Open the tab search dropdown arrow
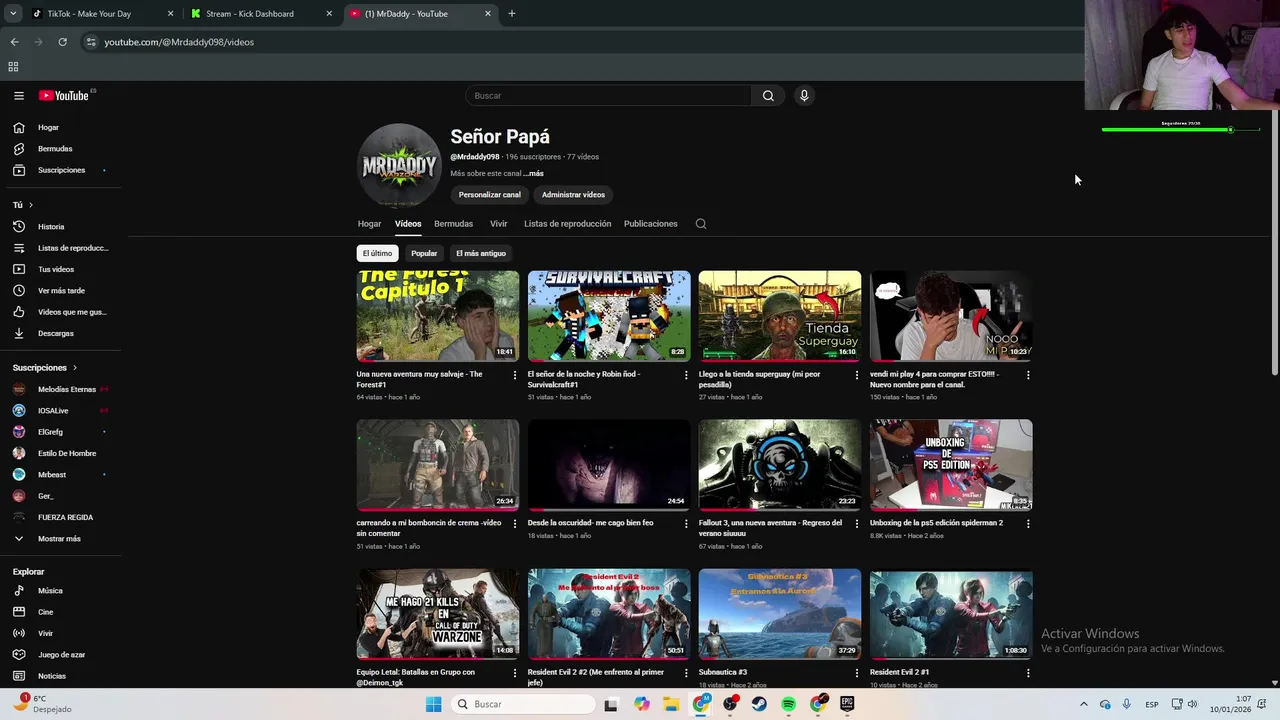The width and height of the screenshot is (1280, 720). tap(13, 14)
